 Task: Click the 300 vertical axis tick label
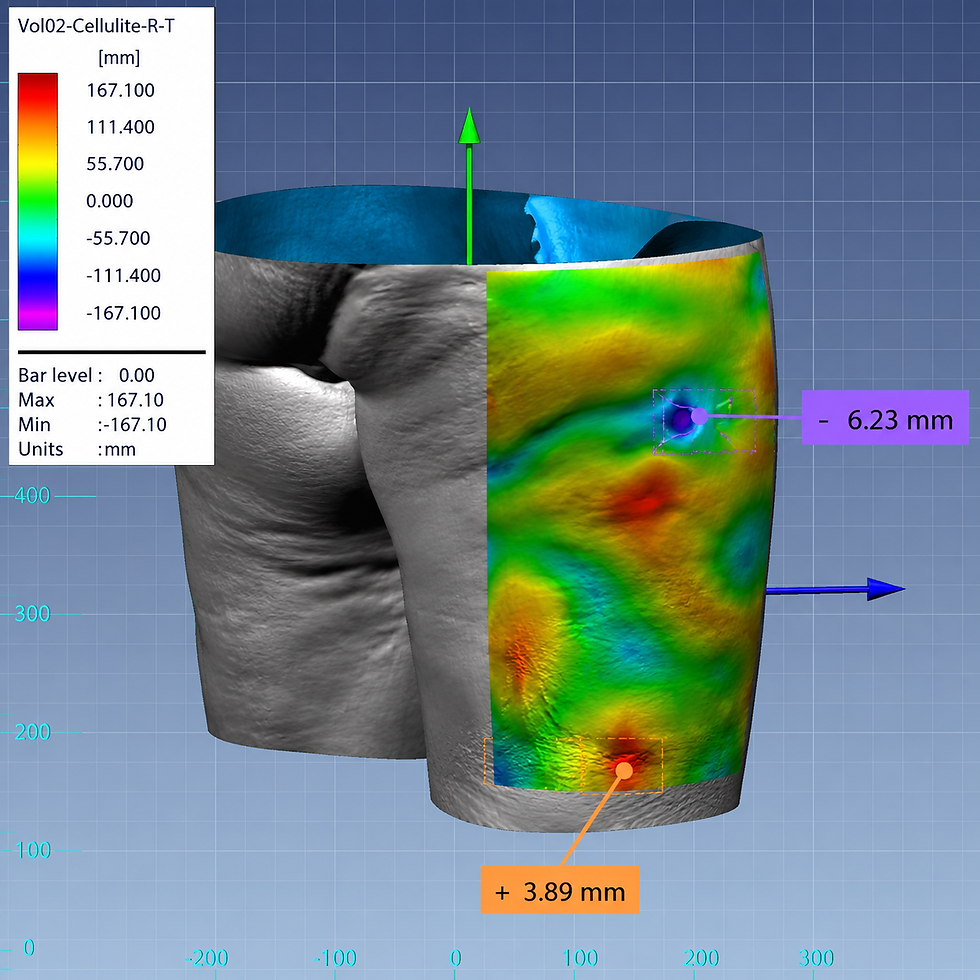coord(32,614)
